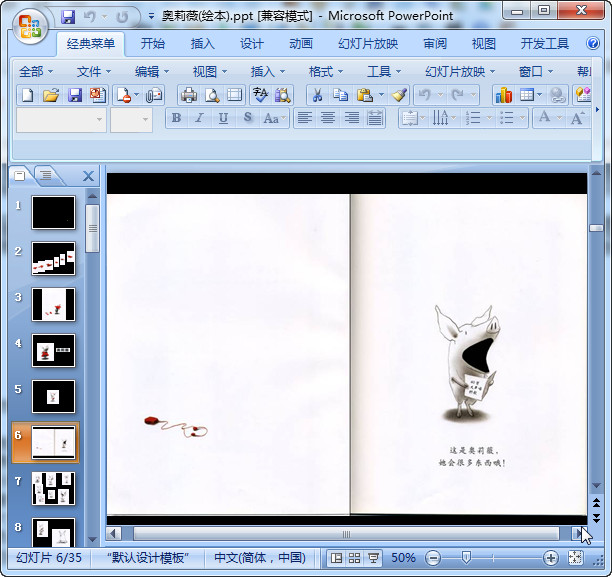Click the Fit slide to window icon

[575, 558]
